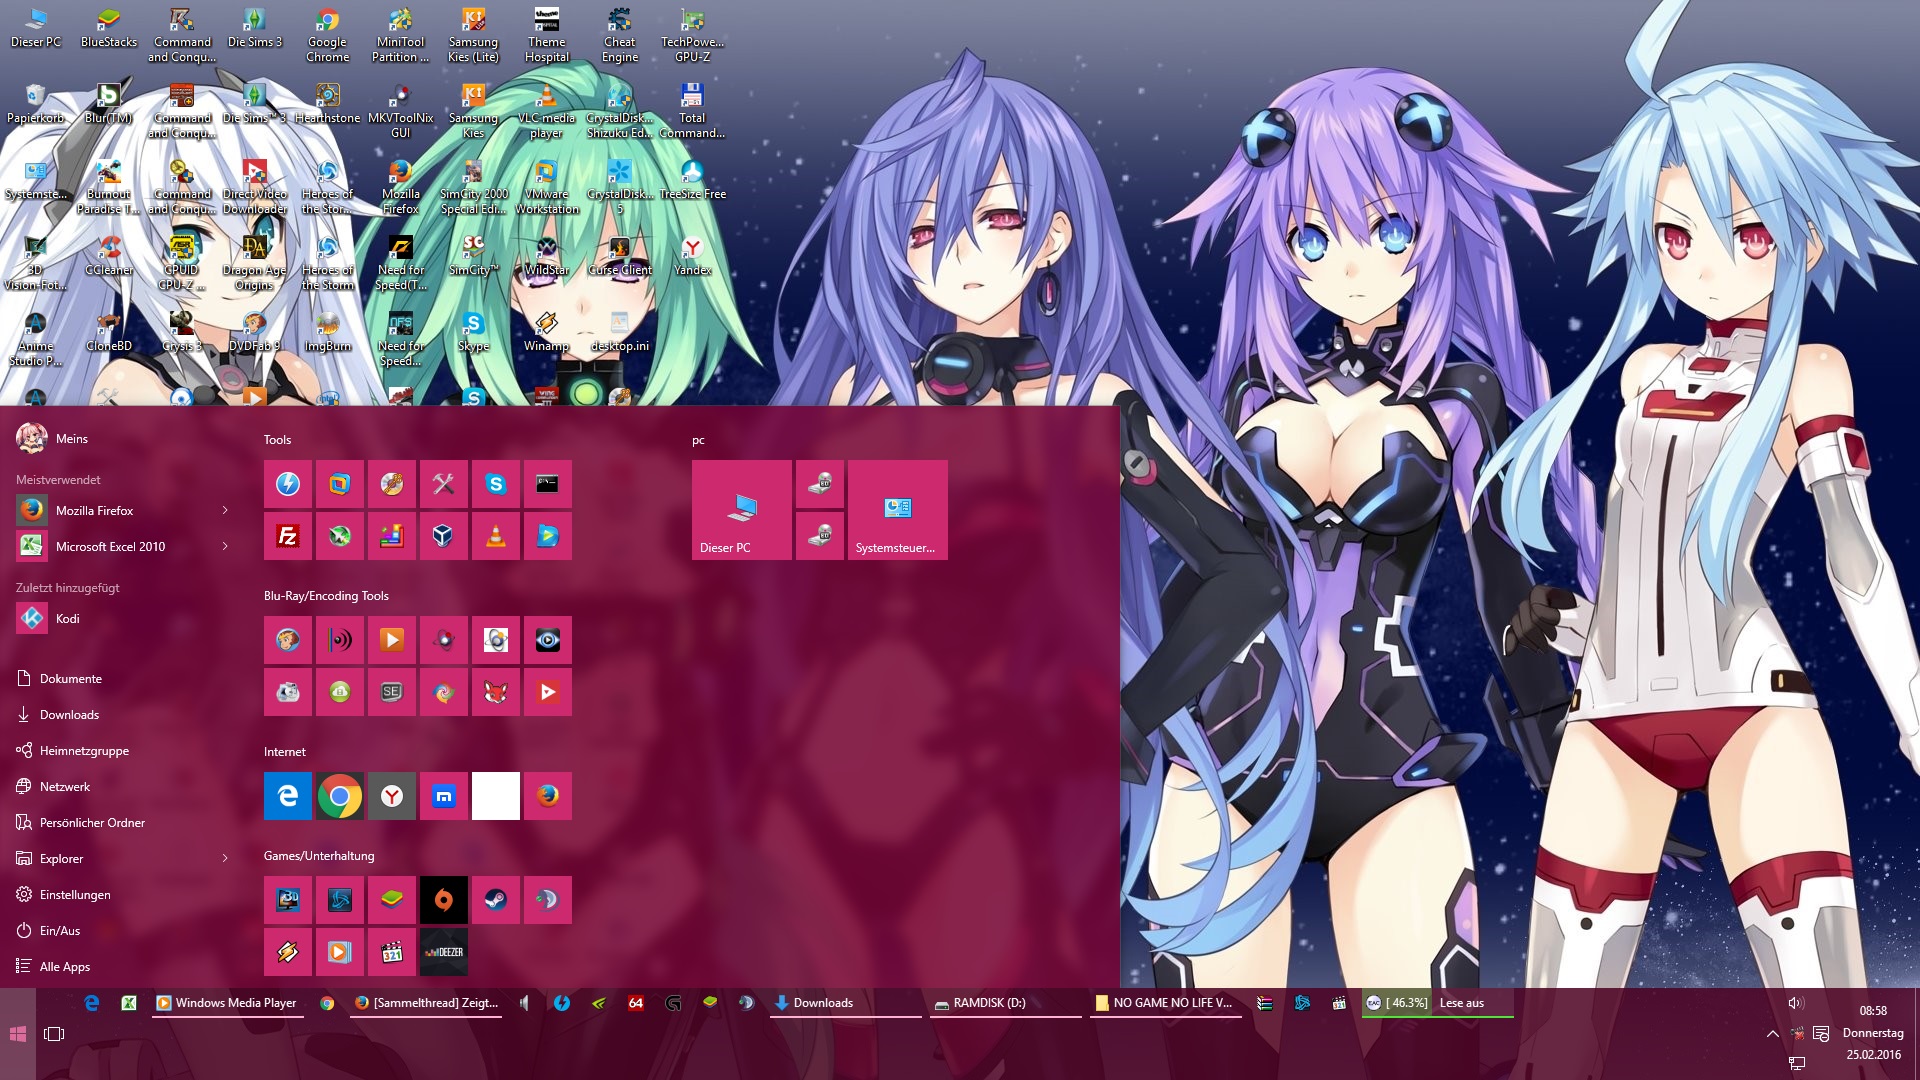Launch Google Chrome from the Internet tiles

340,796
